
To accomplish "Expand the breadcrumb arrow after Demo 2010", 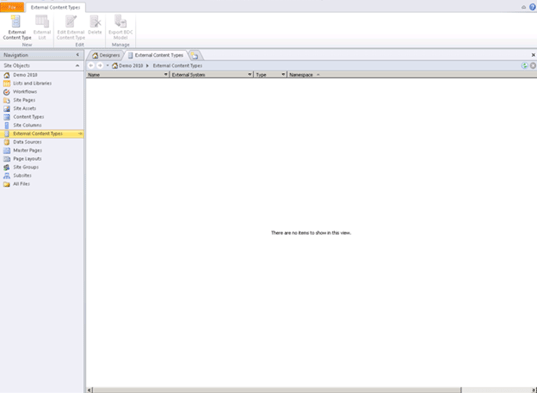I will (148, 65).
